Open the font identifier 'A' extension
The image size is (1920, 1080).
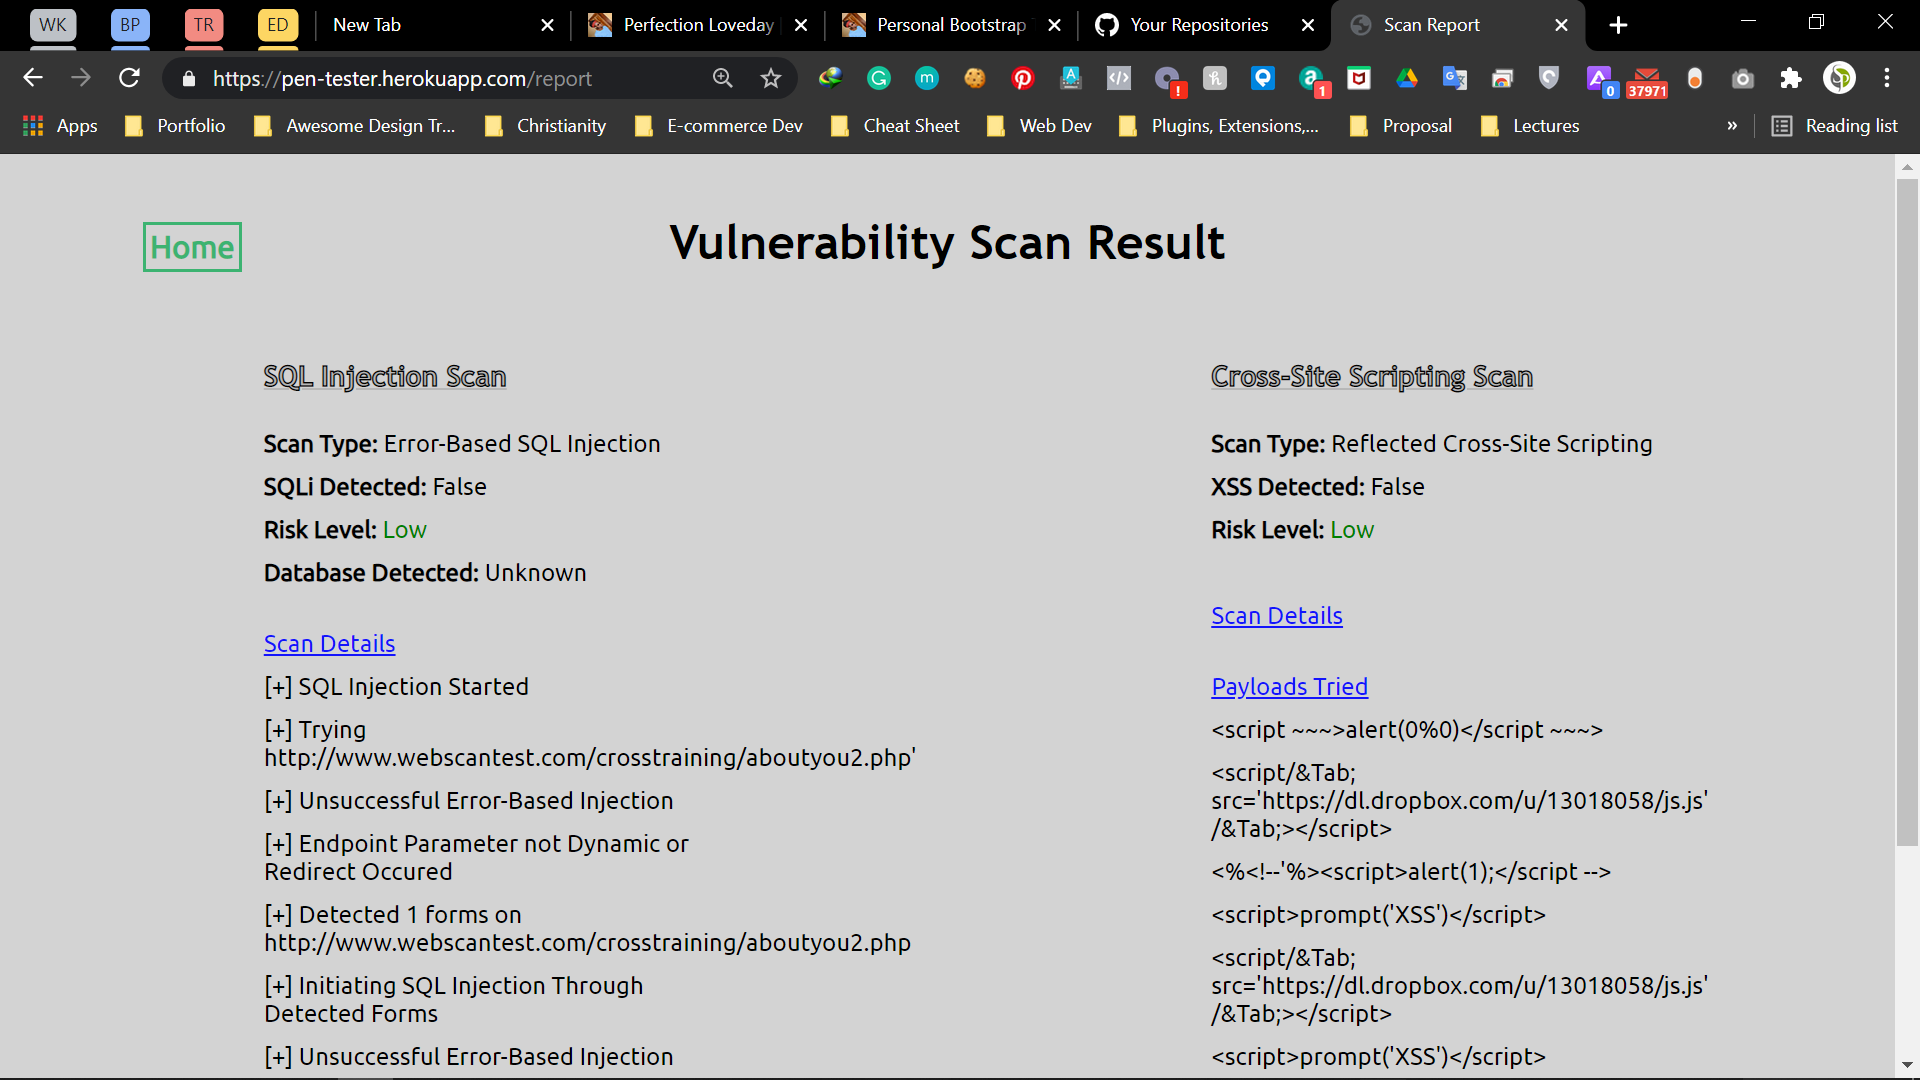[x=1071, y=78]
